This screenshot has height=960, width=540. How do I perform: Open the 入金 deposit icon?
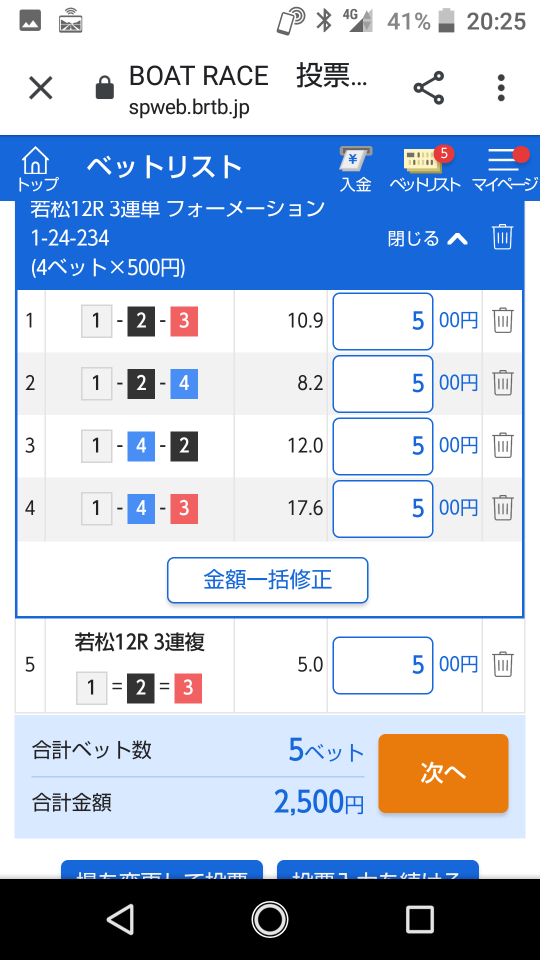click(x=356, y=169)
